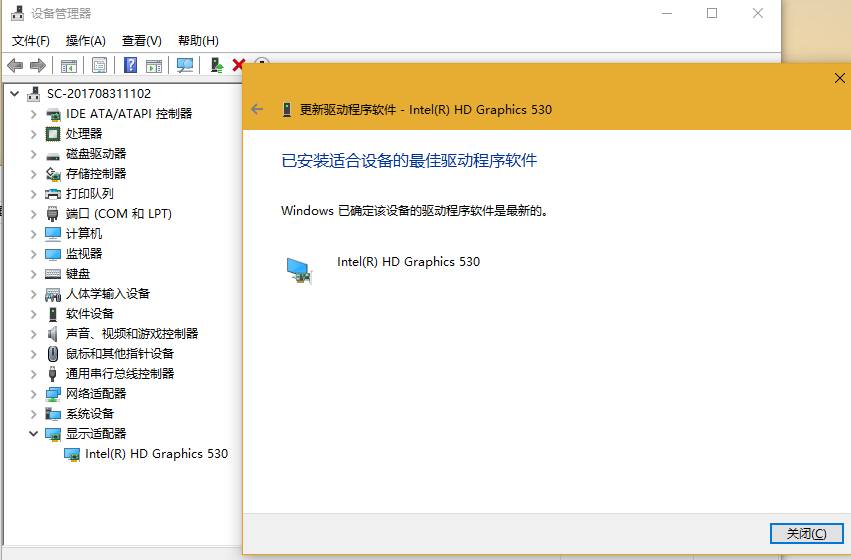851x560 pixels.
Task: Expand the 计算机 node
Action: [x=34, y=234]
